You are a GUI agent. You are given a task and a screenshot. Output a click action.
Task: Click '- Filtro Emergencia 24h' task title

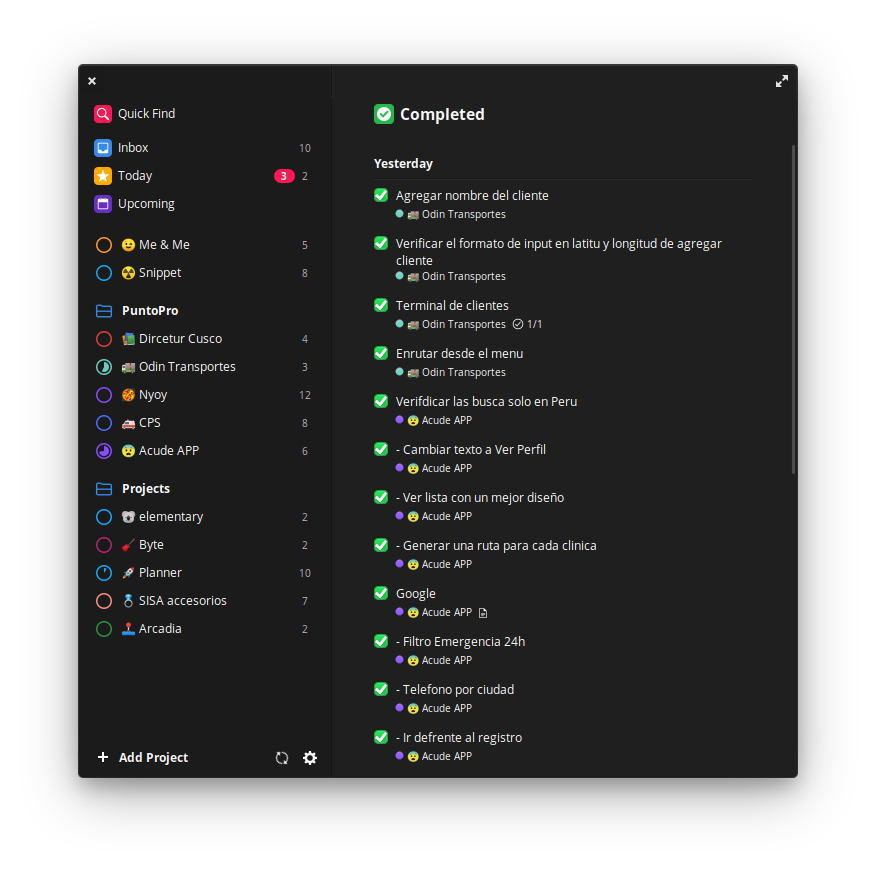tap(460, 641)
